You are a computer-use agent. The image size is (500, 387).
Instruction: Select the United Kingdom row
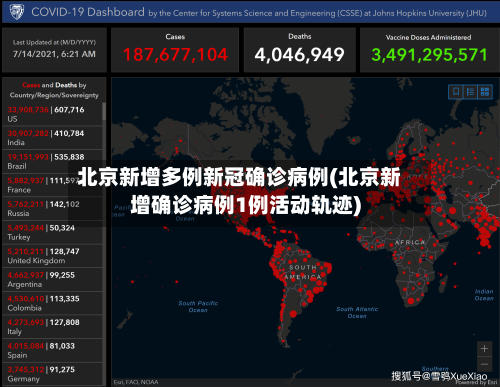[x=53, y=256]
